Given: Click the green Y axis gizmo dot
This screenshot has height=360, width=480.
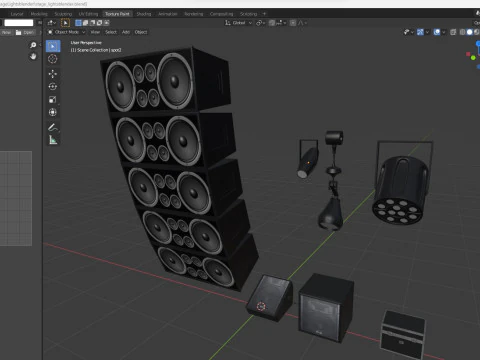Looking at the screenshot, I should pos(473,58).
